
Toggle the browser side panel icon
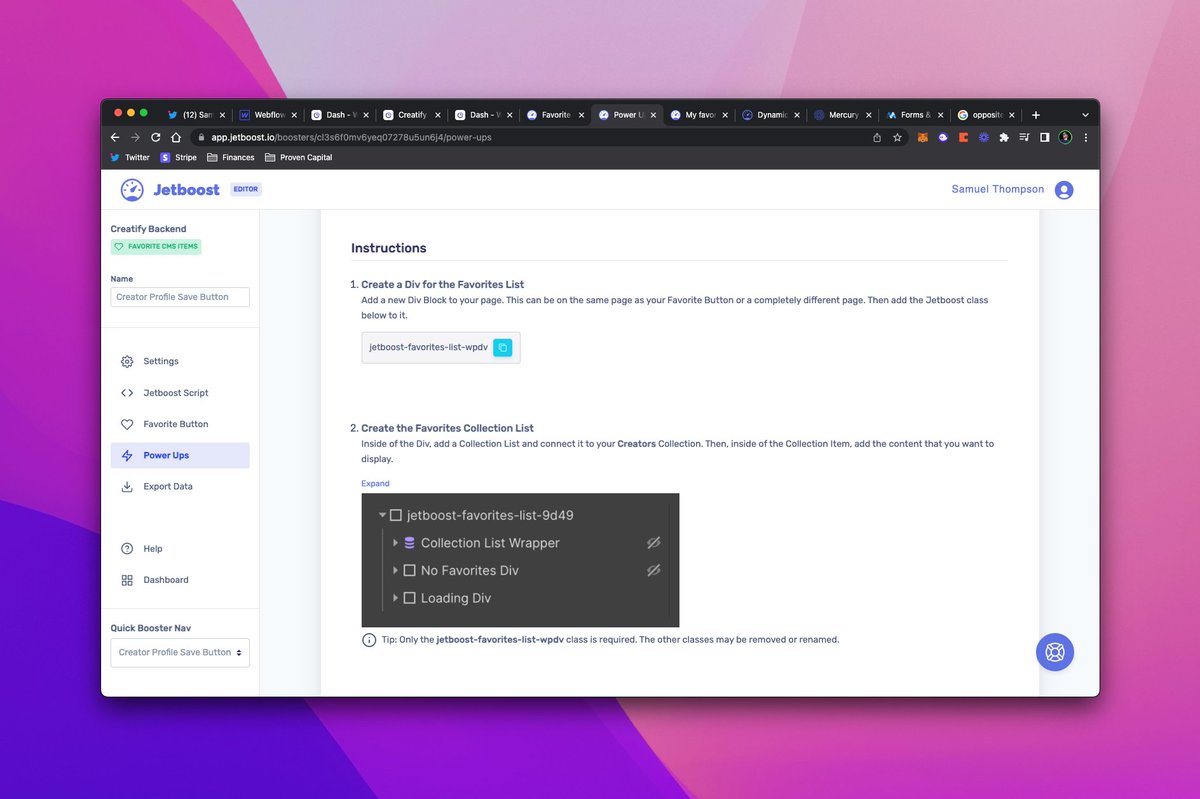[1044, 137]
